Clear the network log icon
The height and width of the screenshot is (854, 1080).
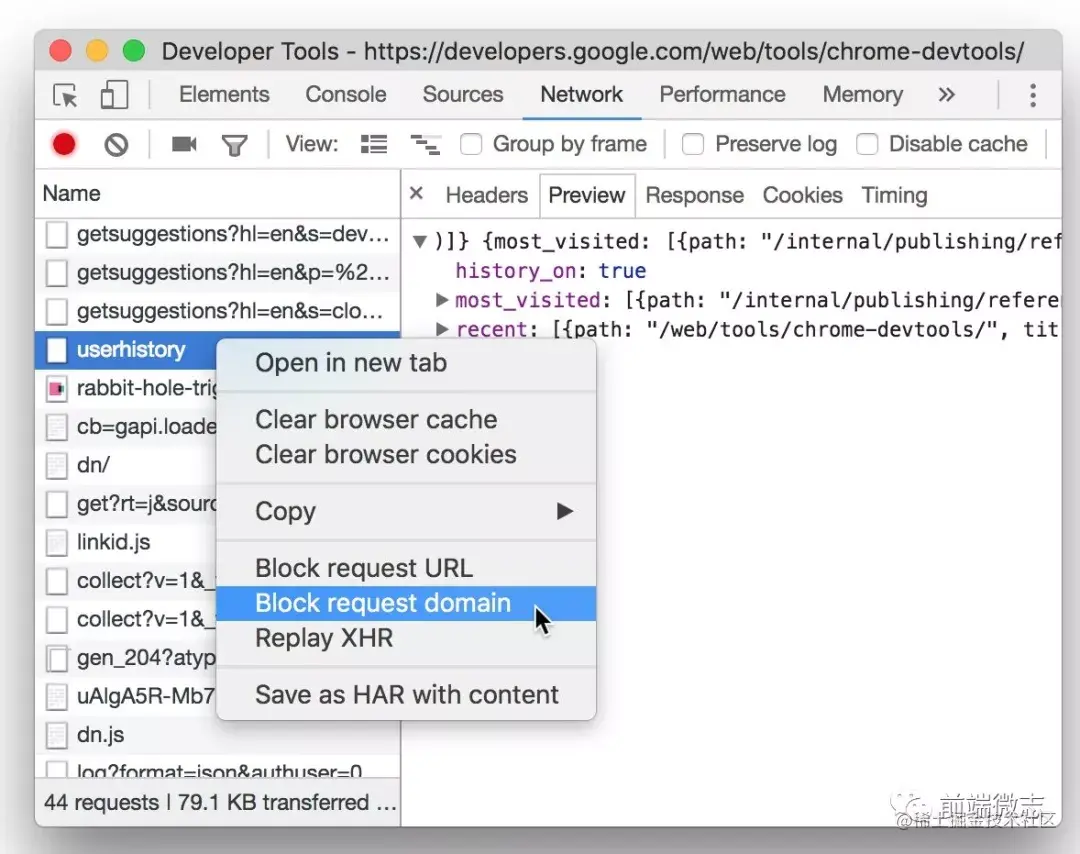[116, 145]
